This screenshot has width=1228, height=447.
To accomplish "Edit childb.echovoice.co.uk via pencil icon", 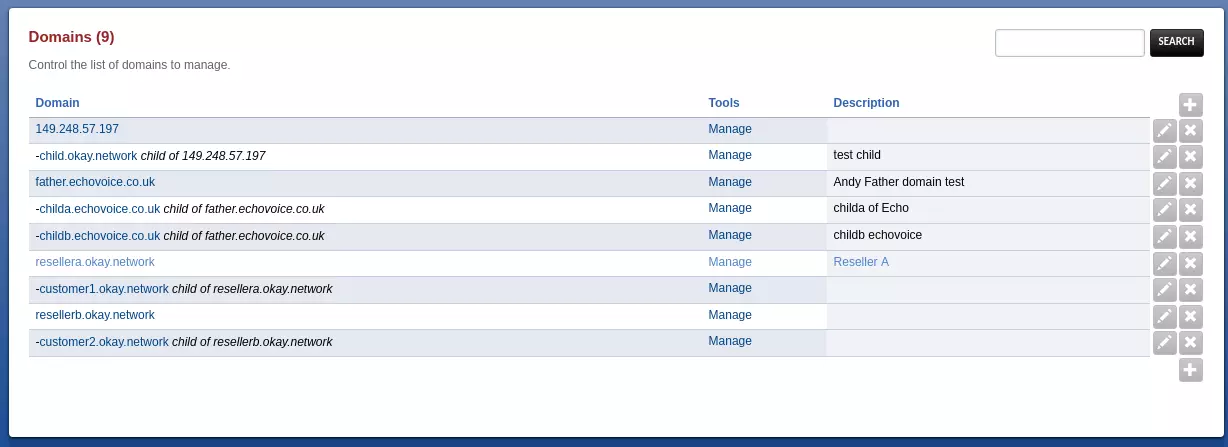I will click(1164, 237).
